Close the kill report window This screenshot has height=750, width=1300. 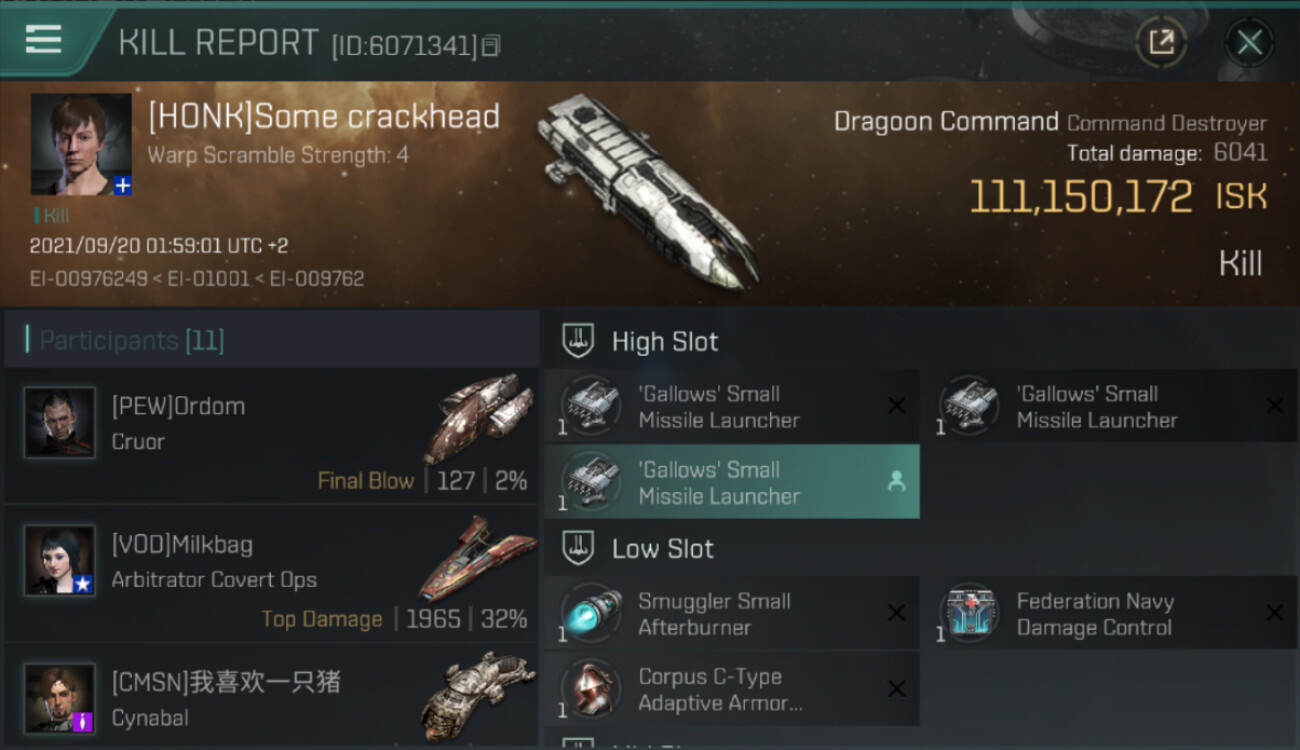[1249, 42]
